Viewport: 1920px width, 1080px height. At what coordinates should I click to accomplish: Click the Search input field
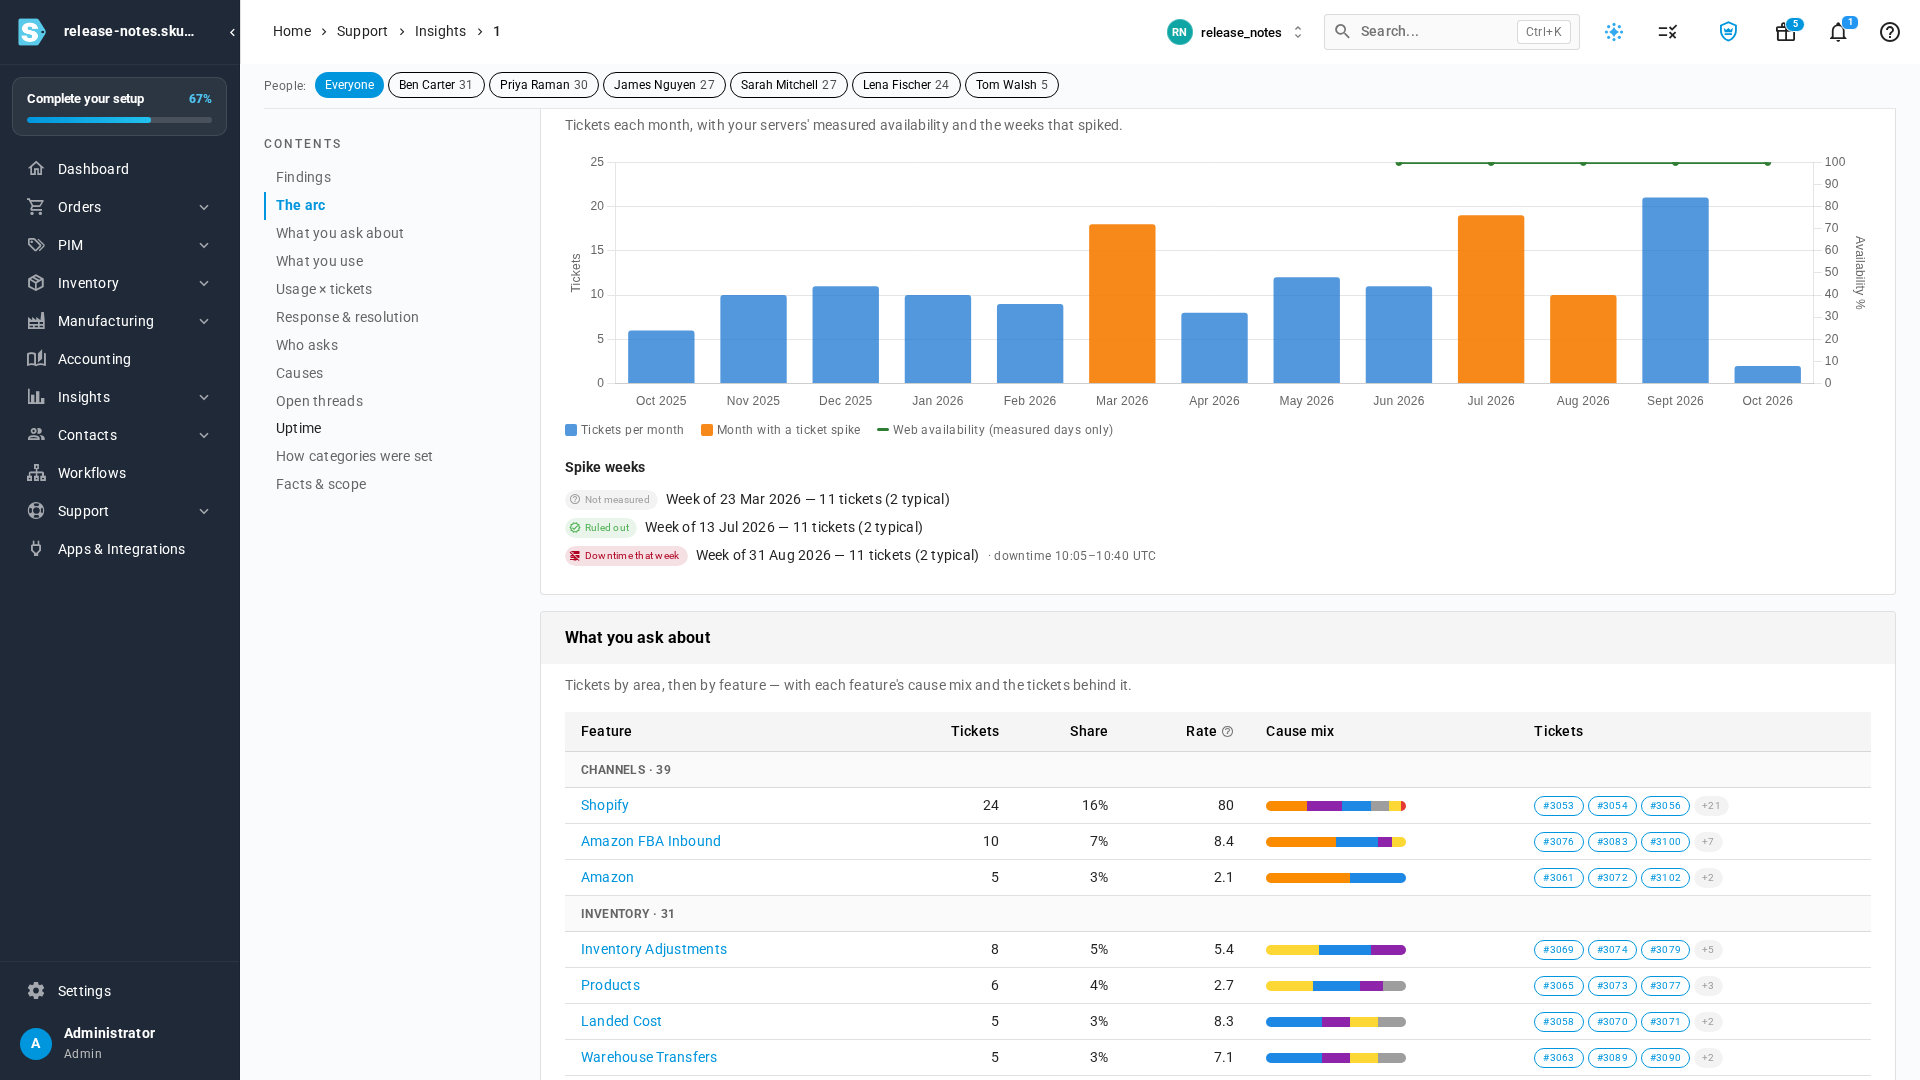(1452, 32)
